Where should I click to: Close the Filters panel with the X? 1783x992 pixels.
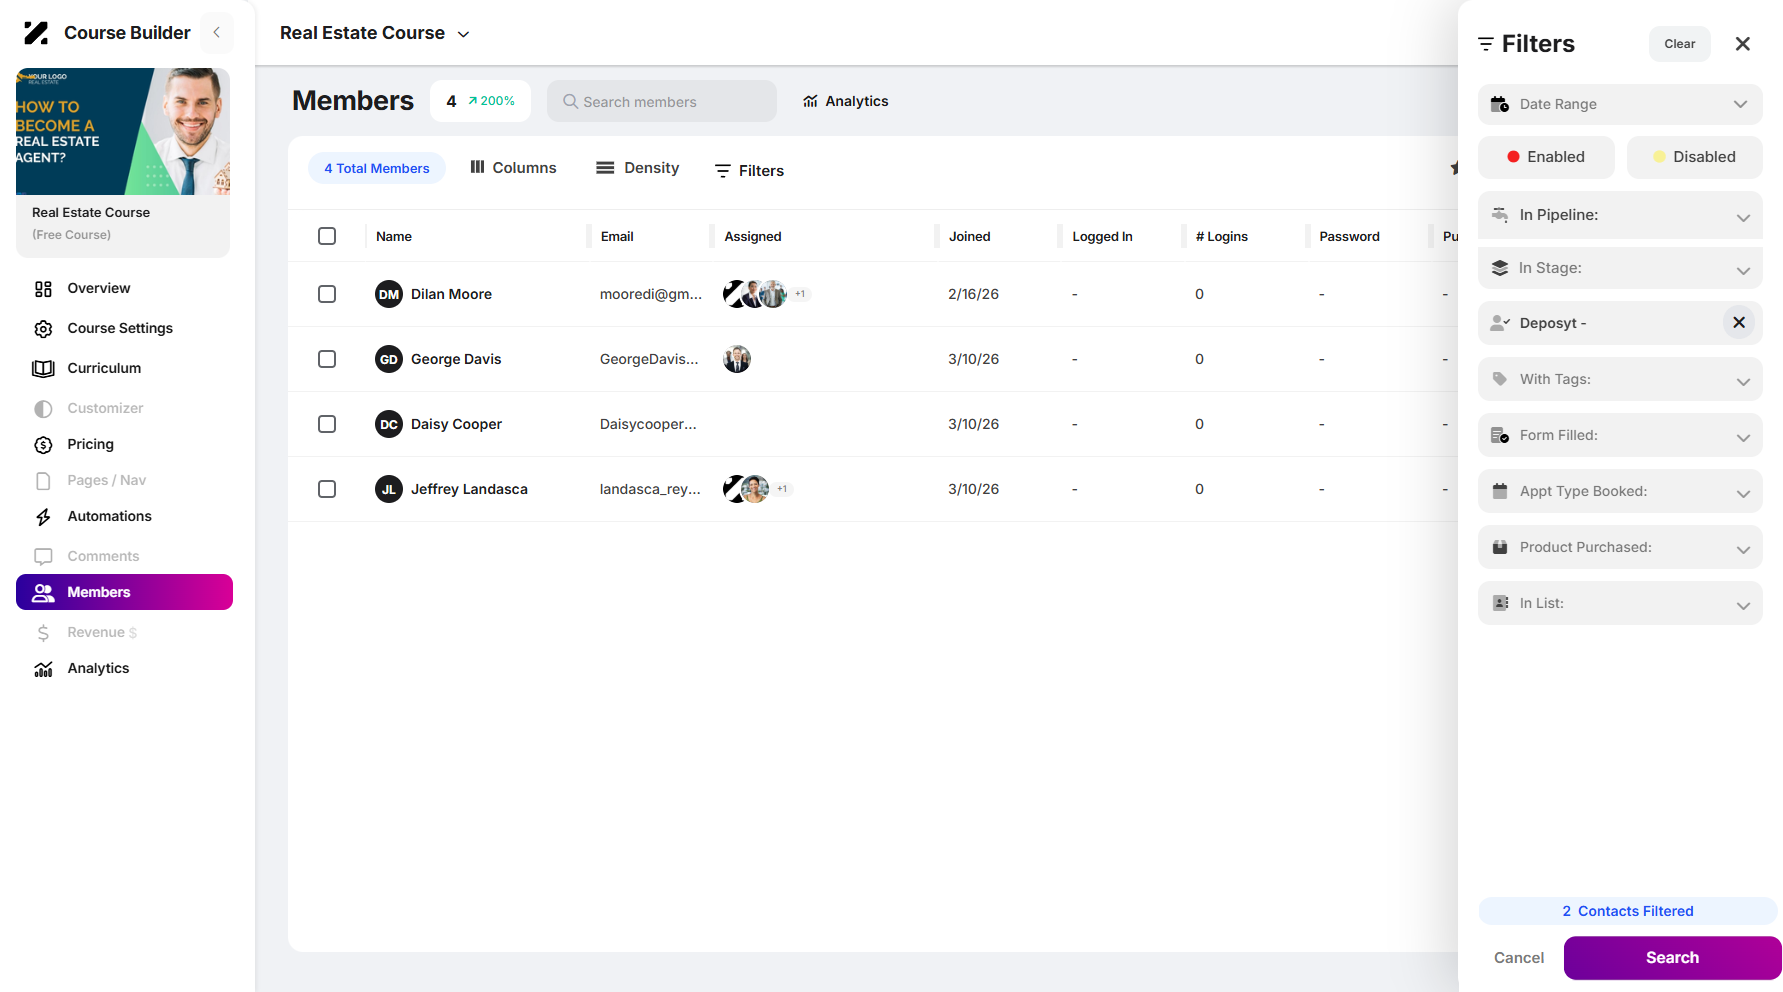[x=1743, y=44]
